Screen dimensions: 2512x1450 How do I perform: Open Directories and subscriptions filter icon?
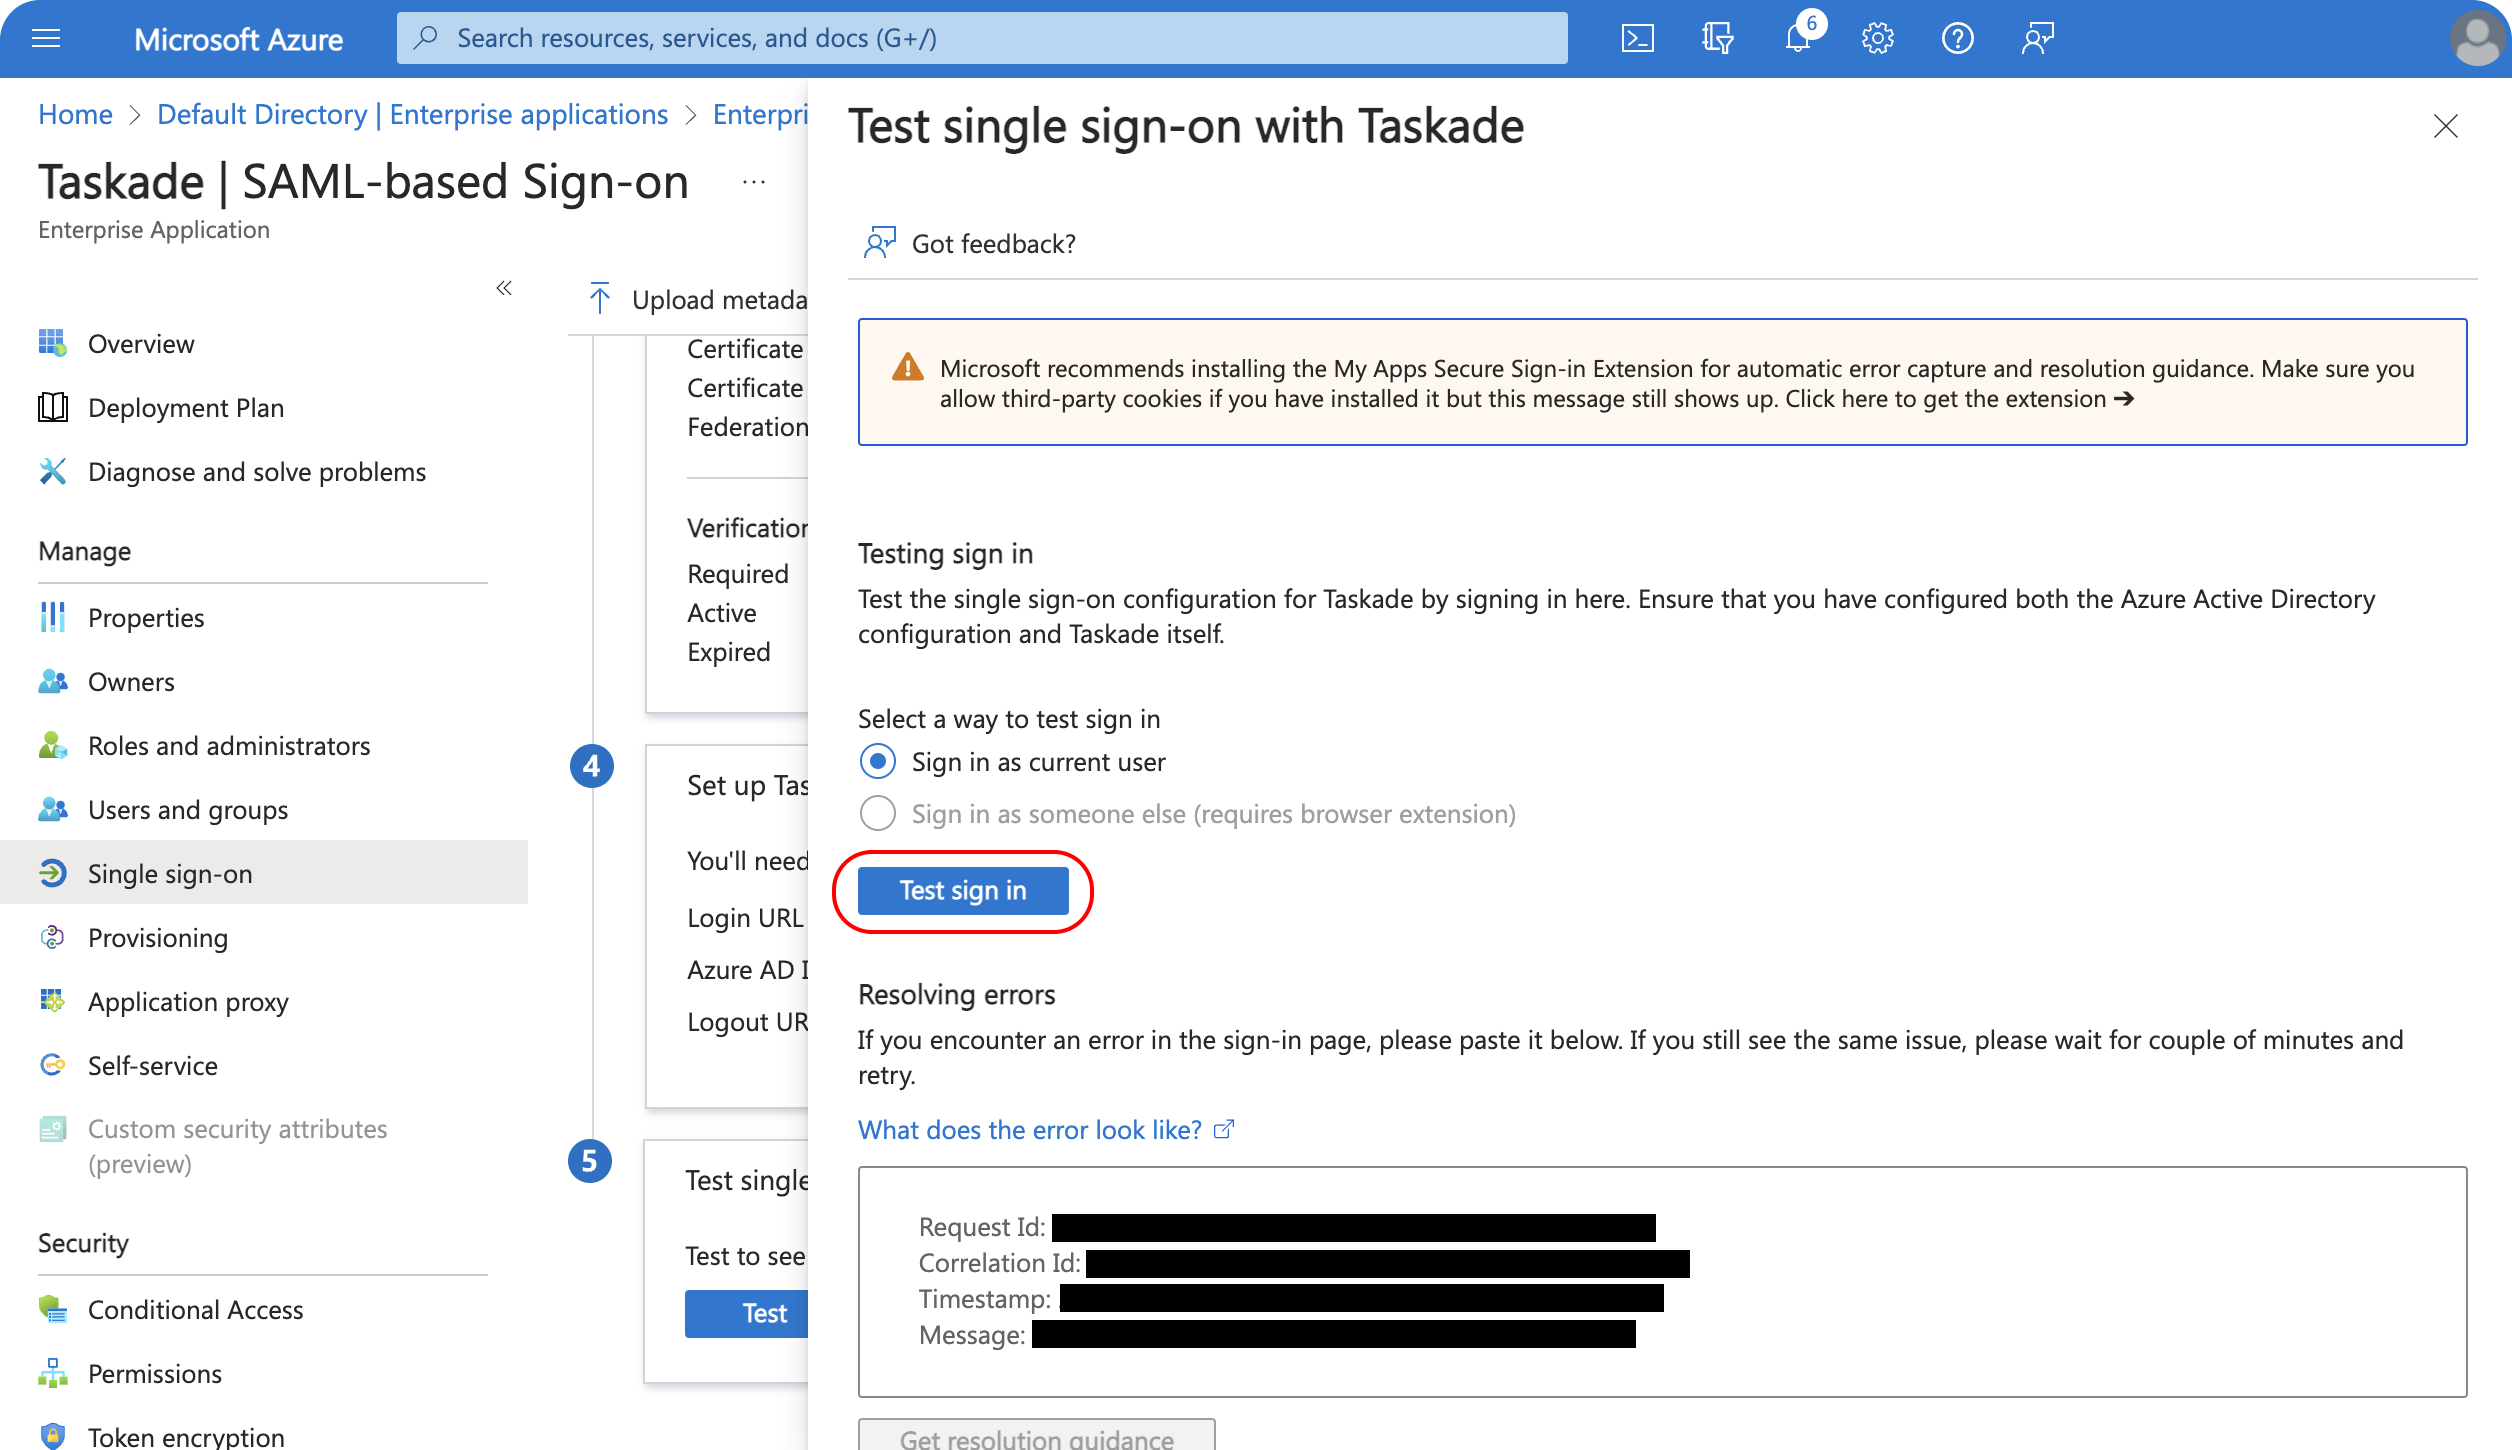tap(1717, 39)
